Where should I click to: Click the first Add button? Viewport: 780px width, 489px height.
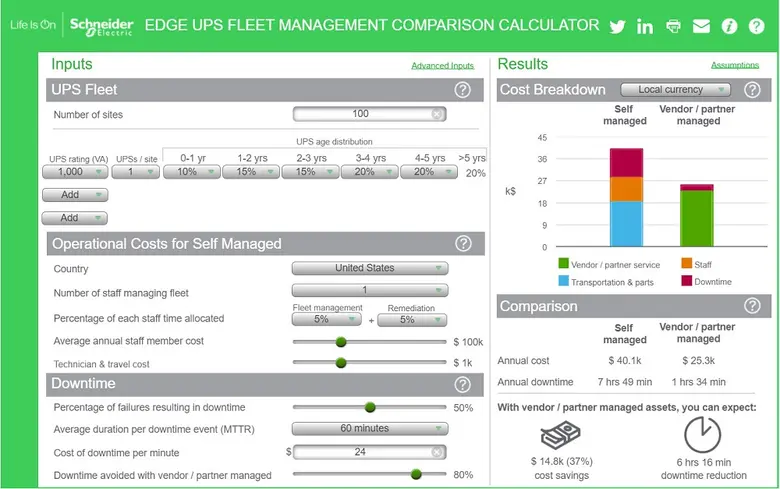point(74,195)
